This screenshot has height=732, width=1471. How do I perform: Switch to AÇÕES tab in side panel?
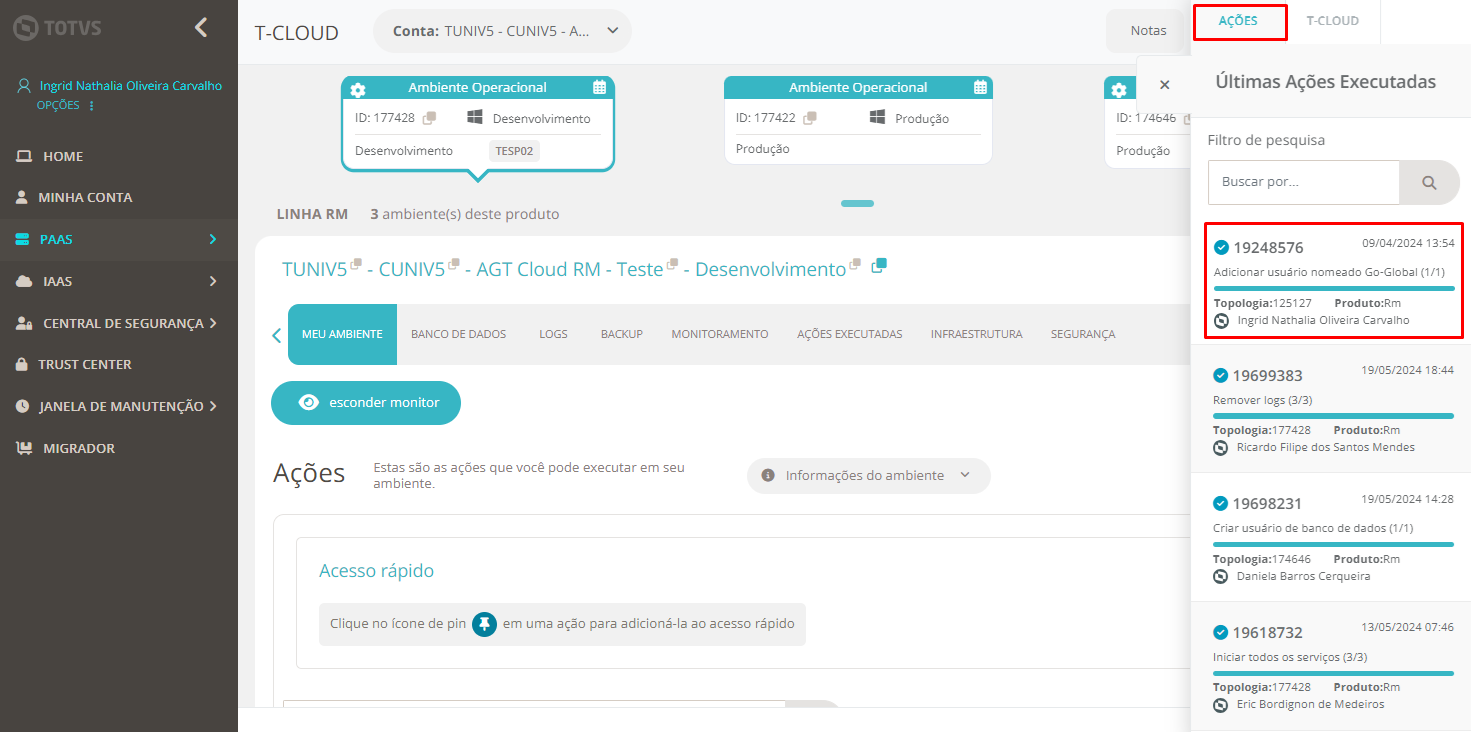tap(1238, 21)
